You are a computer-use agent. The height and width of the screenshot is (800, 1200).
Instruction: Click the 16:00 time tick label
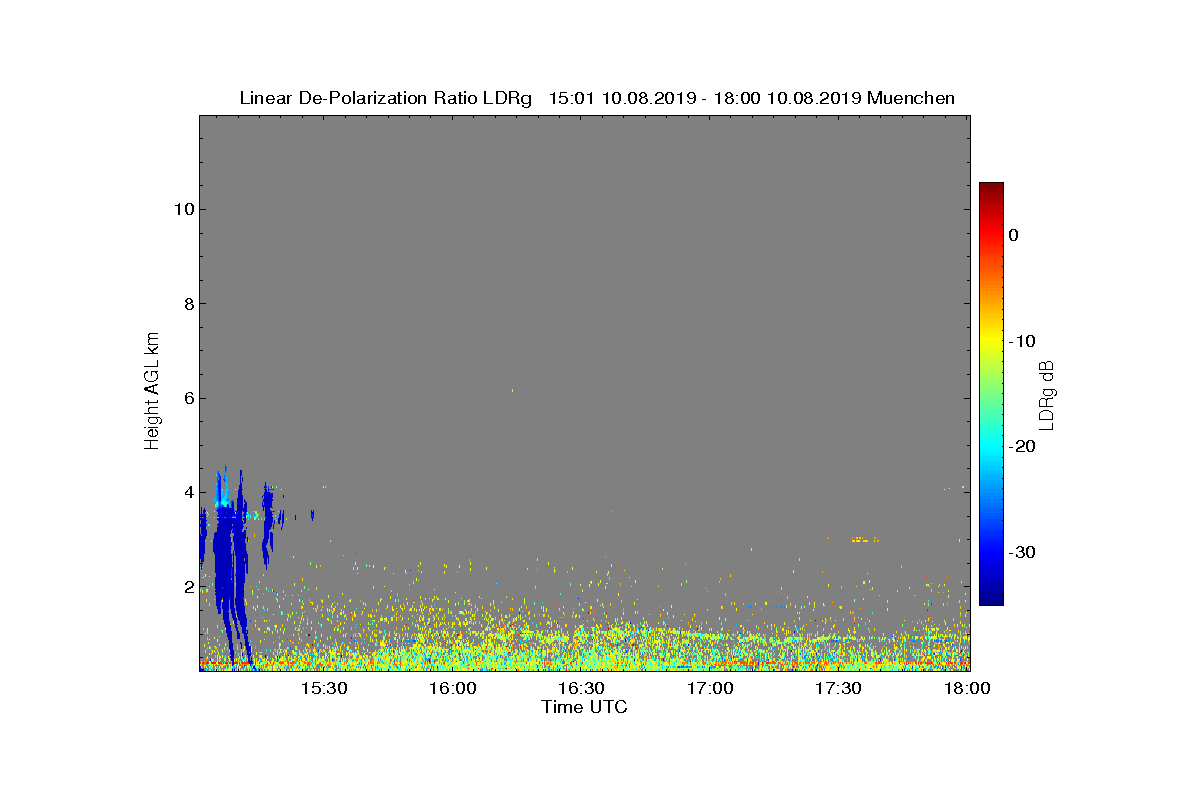coord(453,689)
